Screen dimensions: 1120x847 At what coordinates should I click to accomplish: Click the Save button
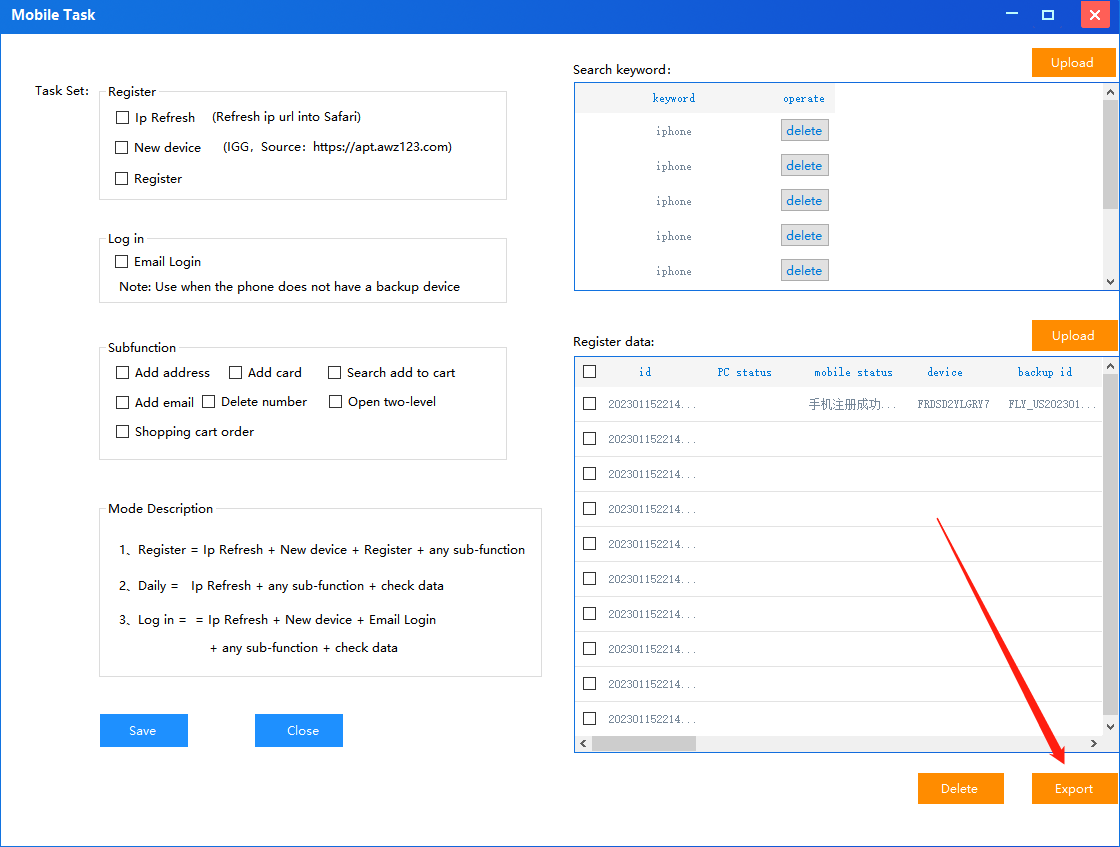coord(144,731)
